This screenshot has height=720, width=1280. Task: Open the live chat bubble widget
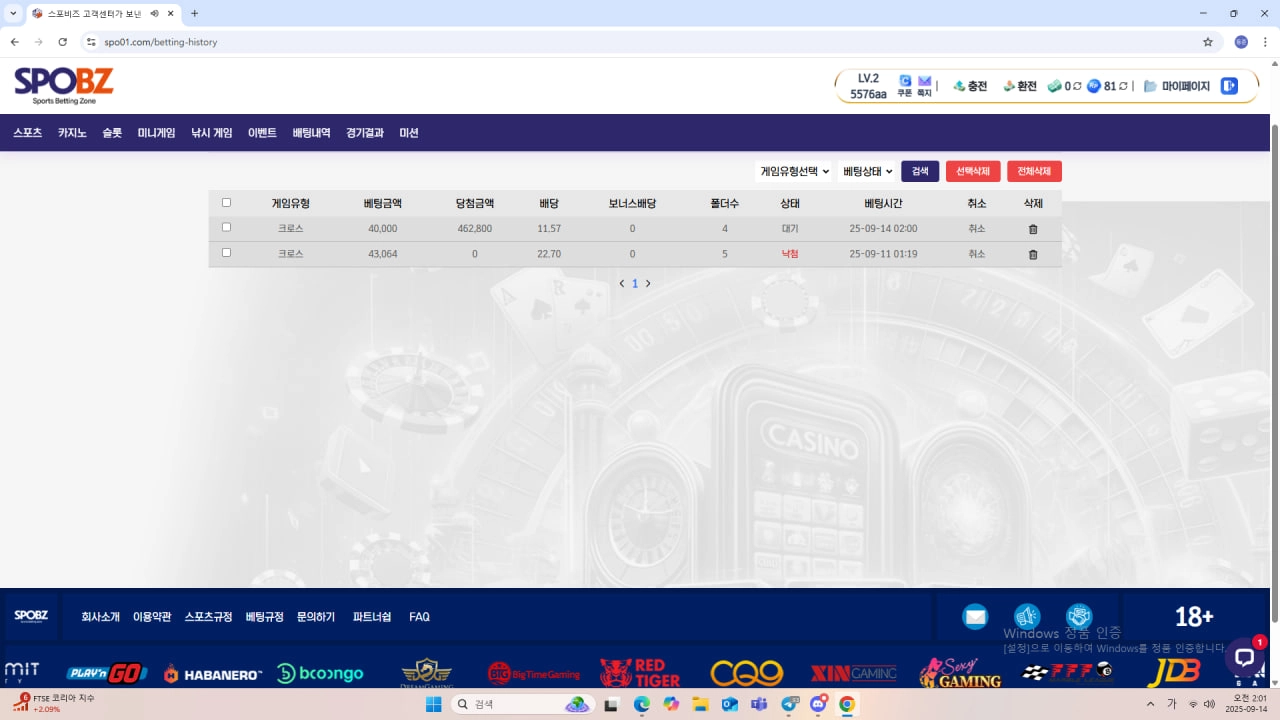(x=1244, y=657)
